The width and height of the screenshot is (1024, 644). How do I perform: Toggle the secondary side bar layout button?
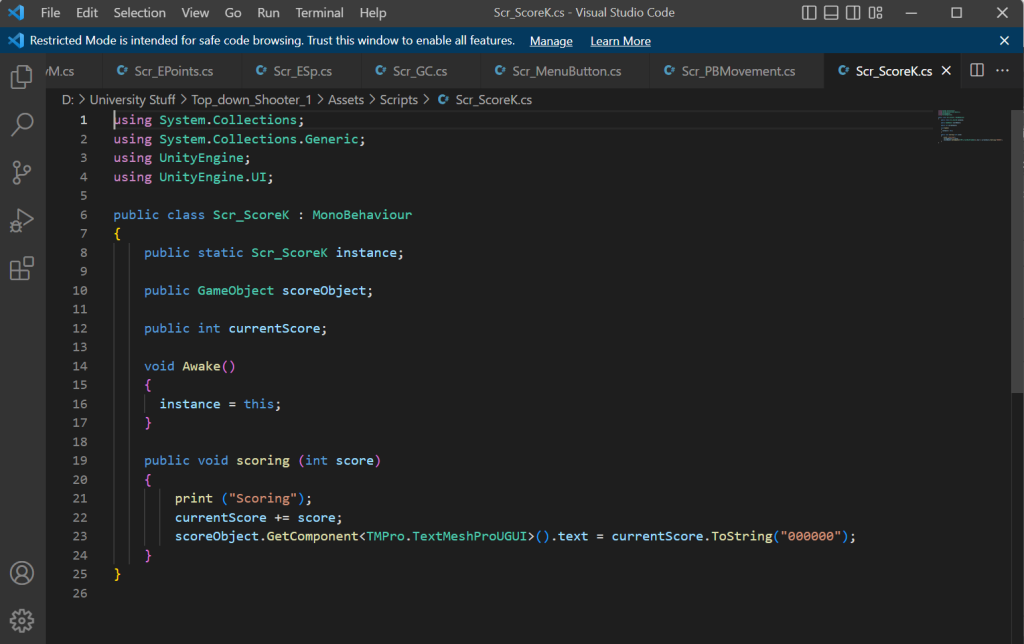pos(854,13)
